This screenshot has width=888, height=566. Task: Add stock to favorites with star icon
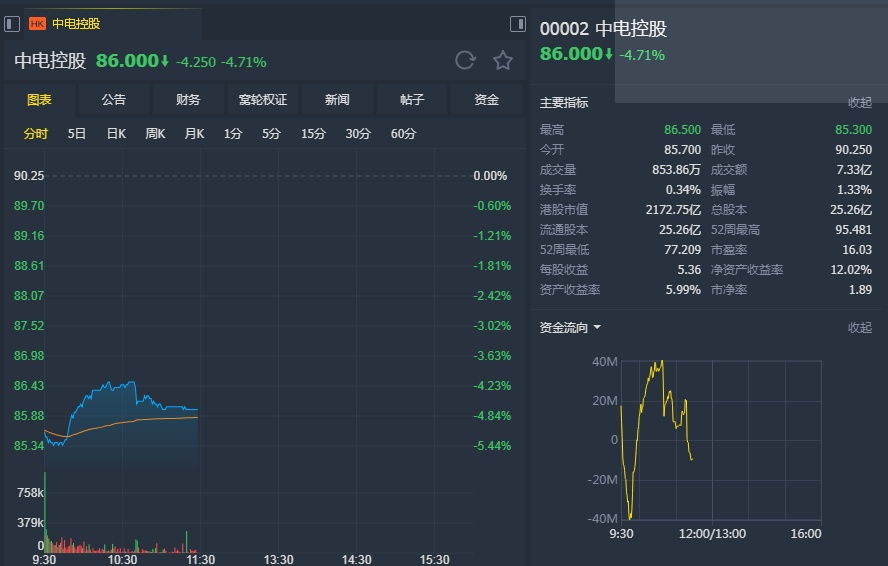[502, 60]
